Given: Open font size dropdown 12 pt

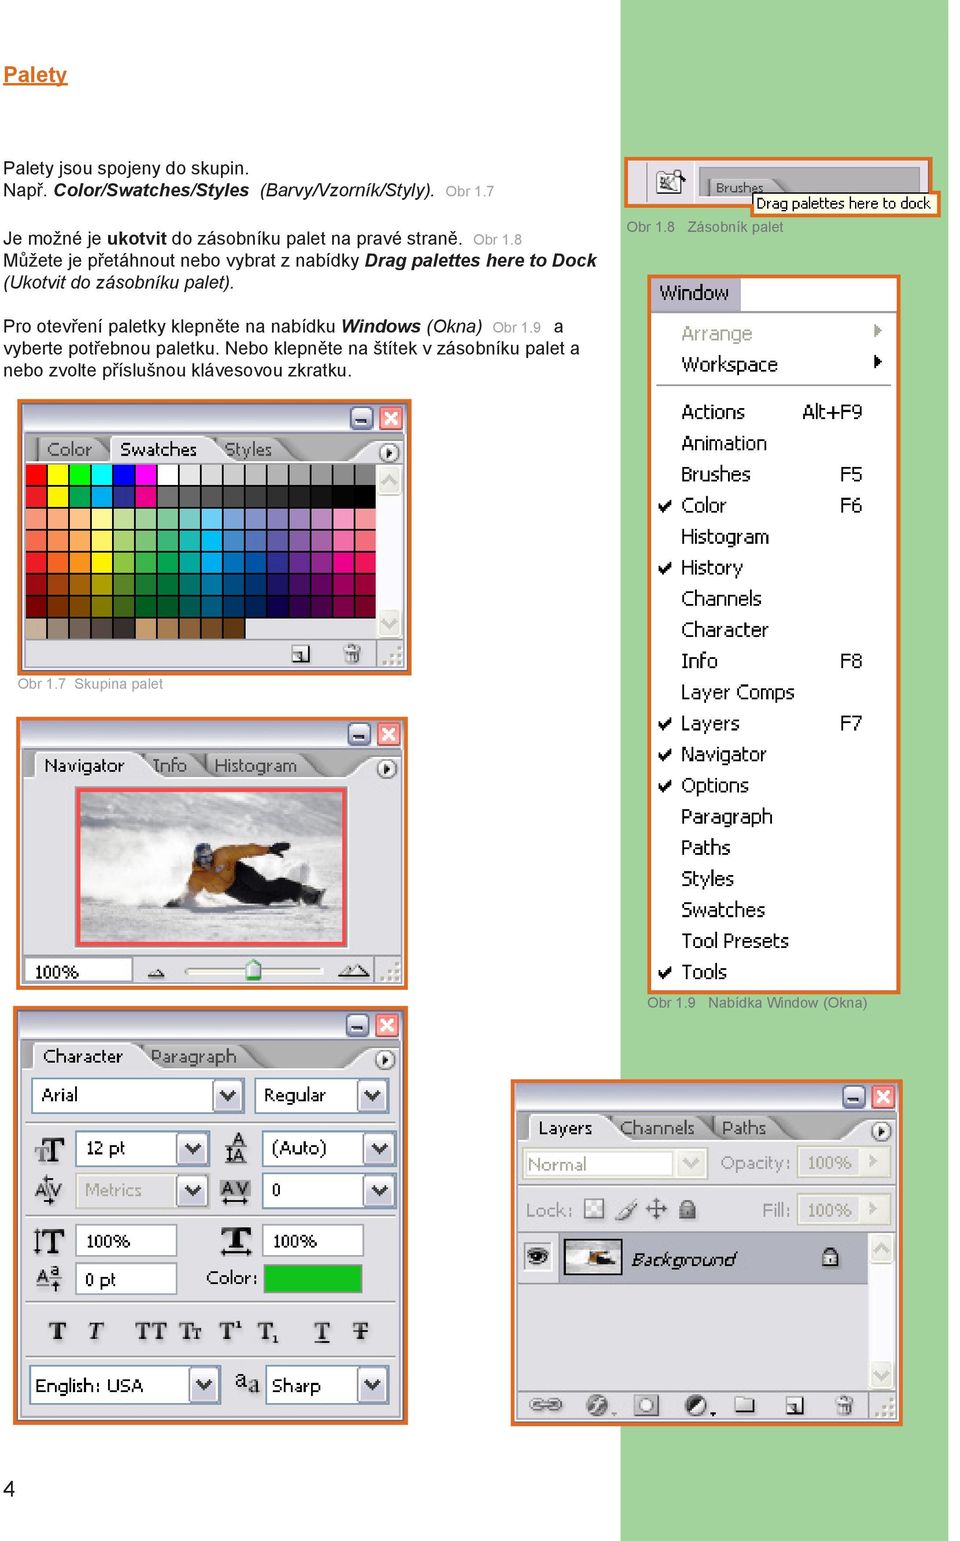Looking at the screenshot, I should tap(193, 1148).
